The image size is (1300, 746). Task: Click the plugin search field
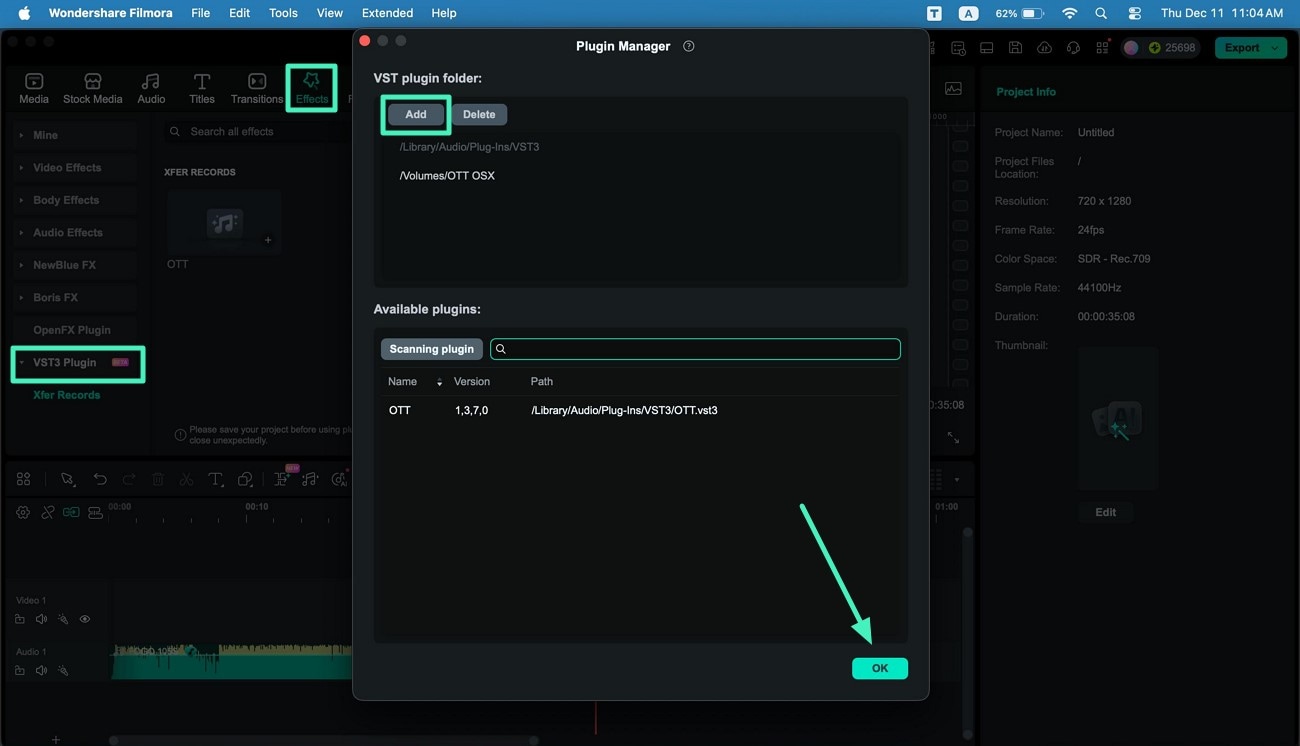click(695, 348)
